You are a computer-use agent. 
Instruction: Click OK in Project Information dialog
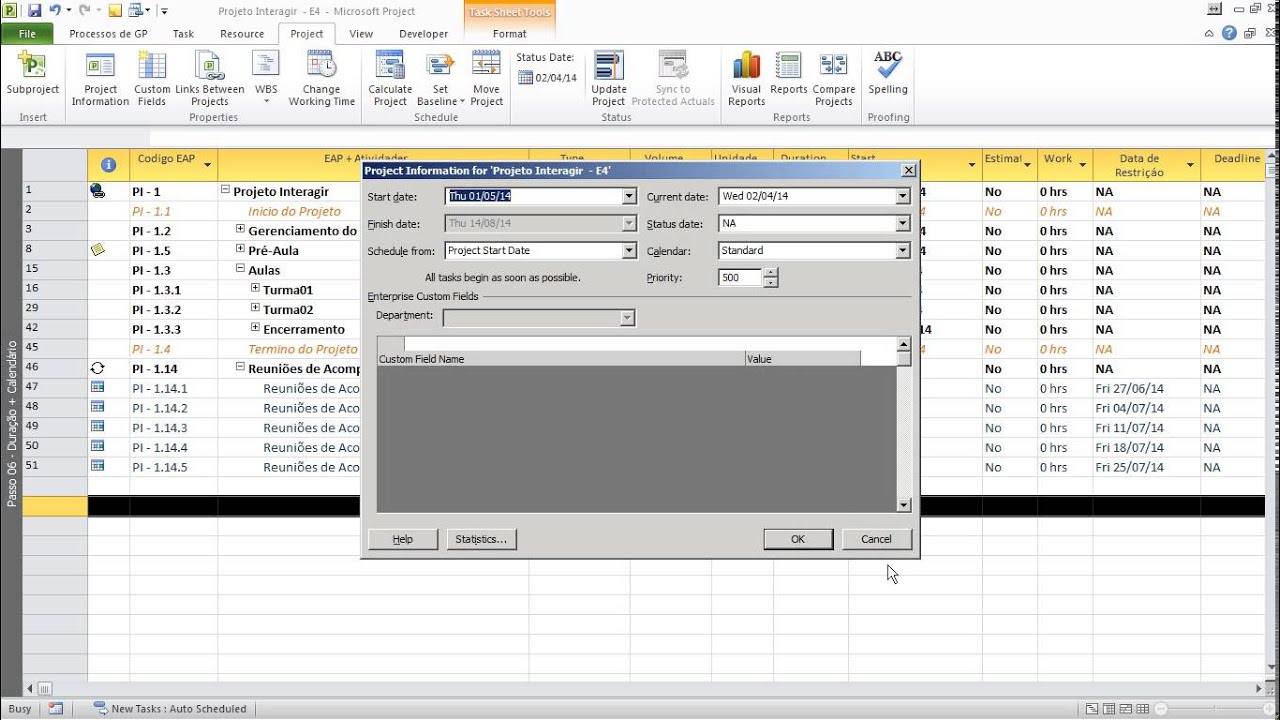(x=798, y=539)
